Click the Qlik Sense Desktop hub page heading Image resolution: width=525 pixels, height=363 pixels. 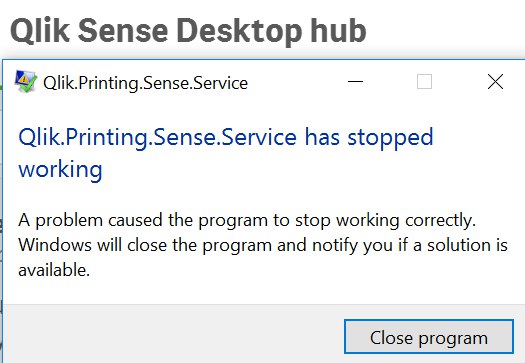[x=188, y=31]
